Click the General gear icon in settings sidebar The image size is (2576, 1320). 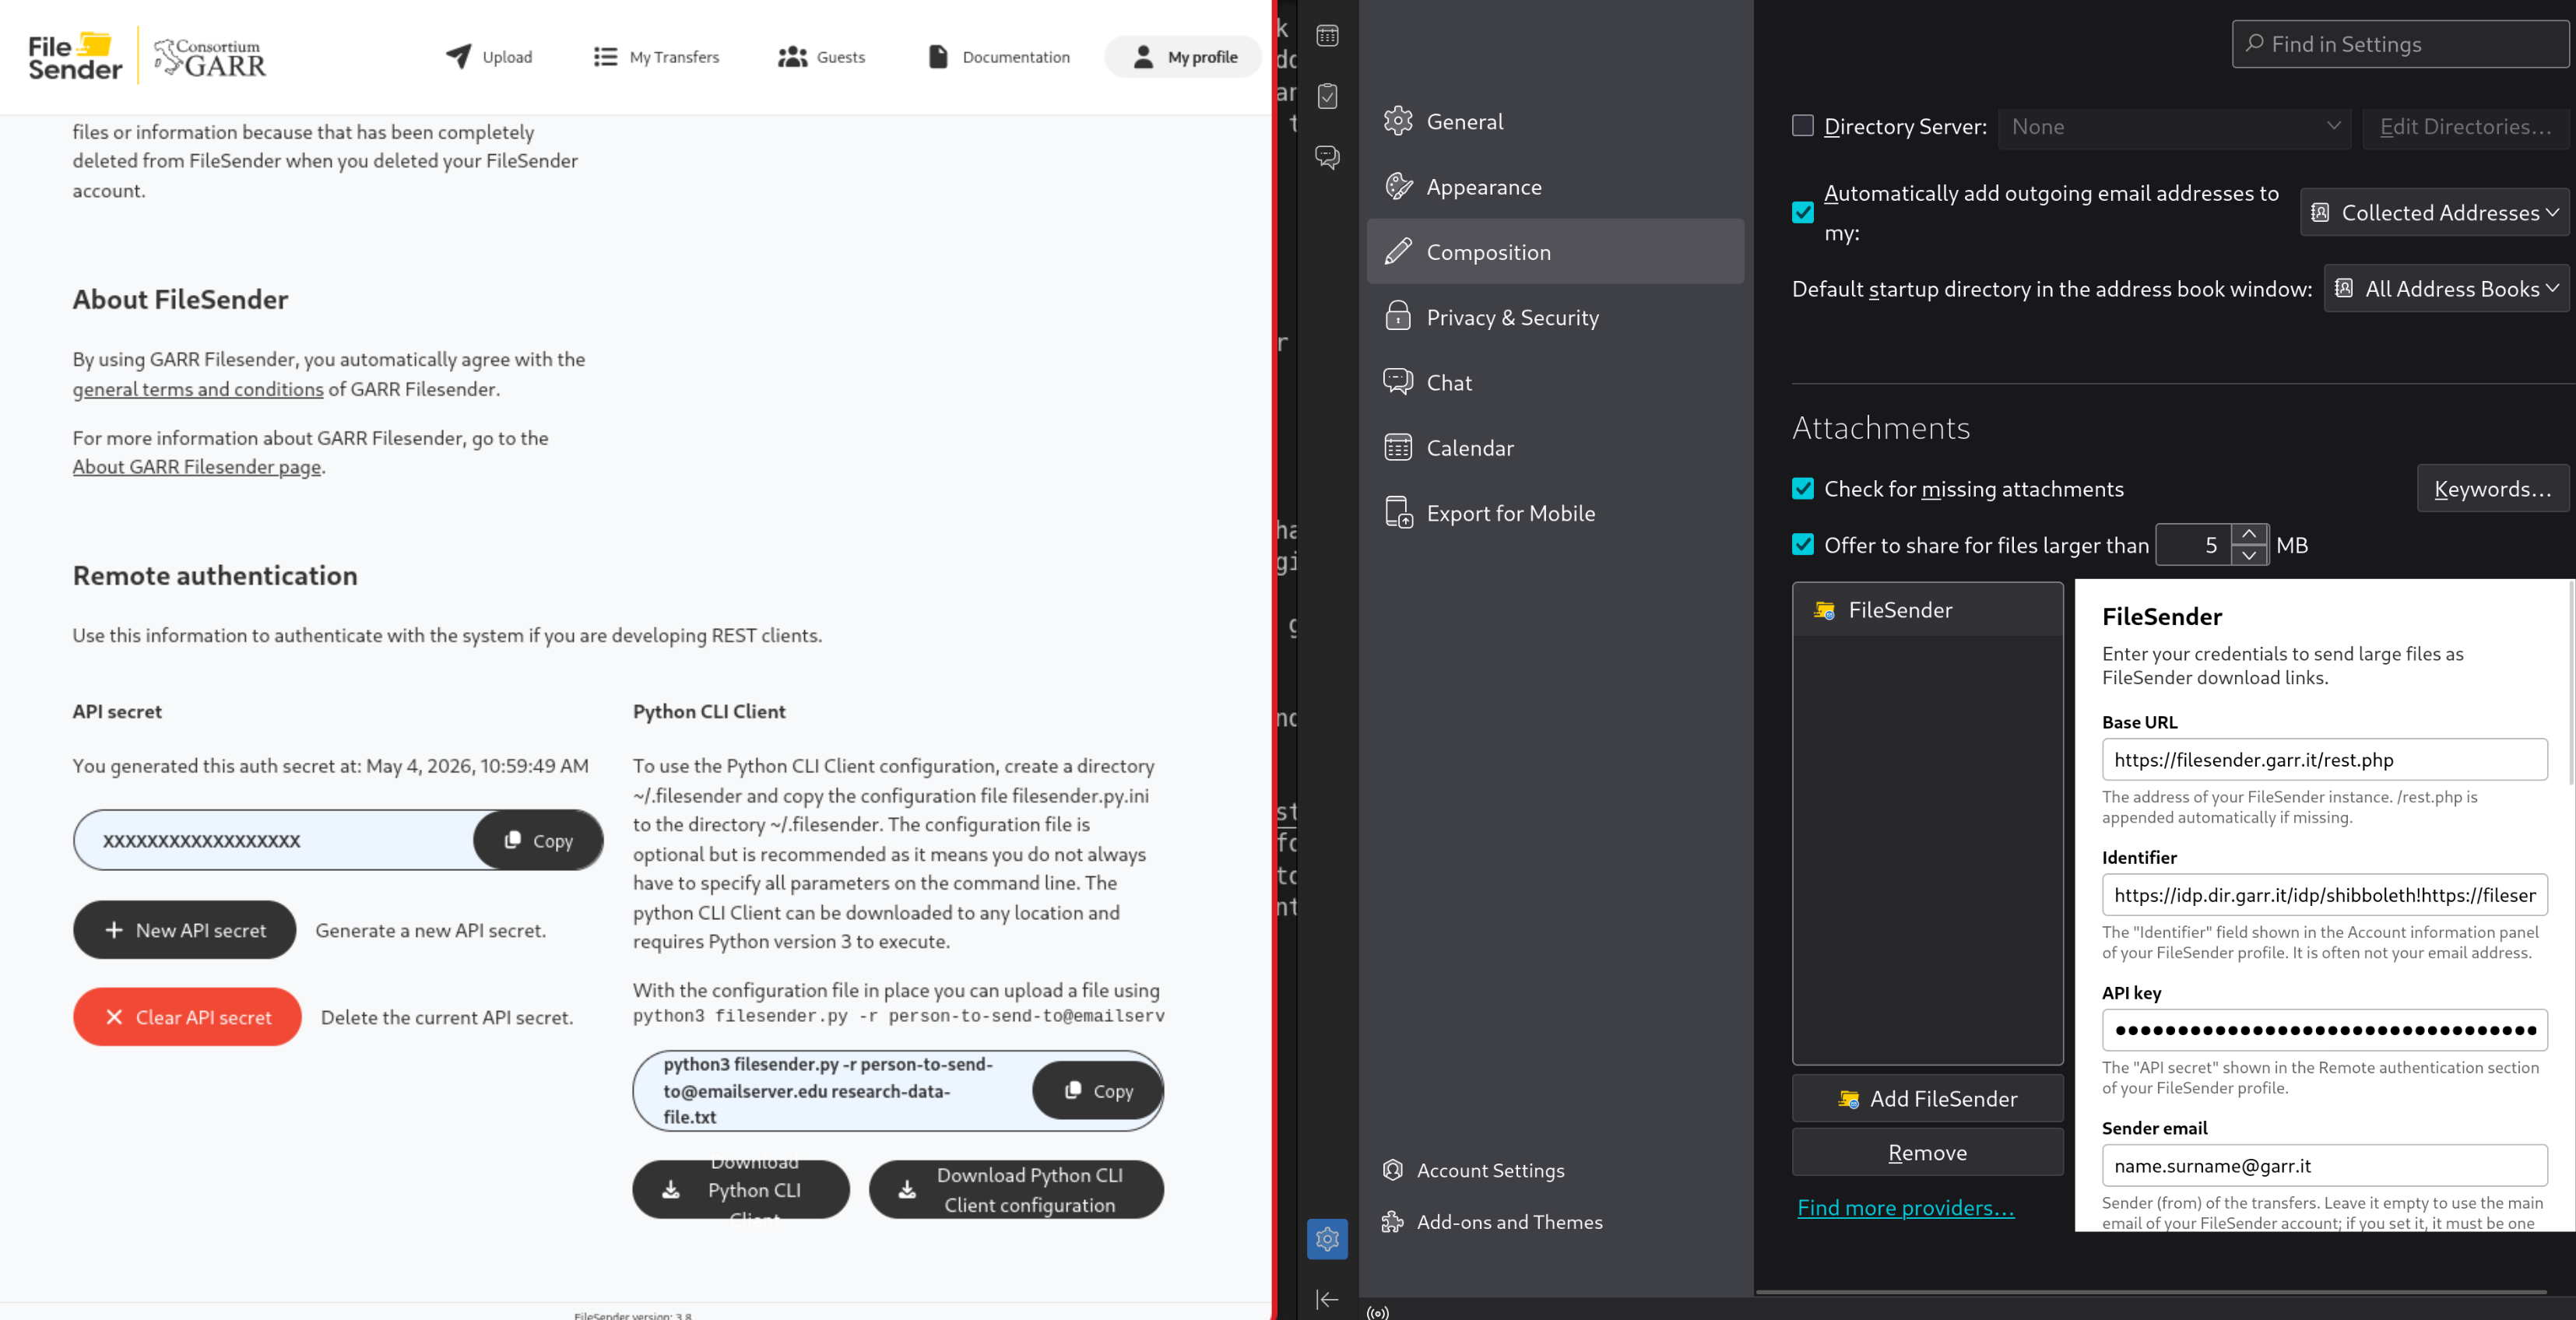[x=1398, y=121]
